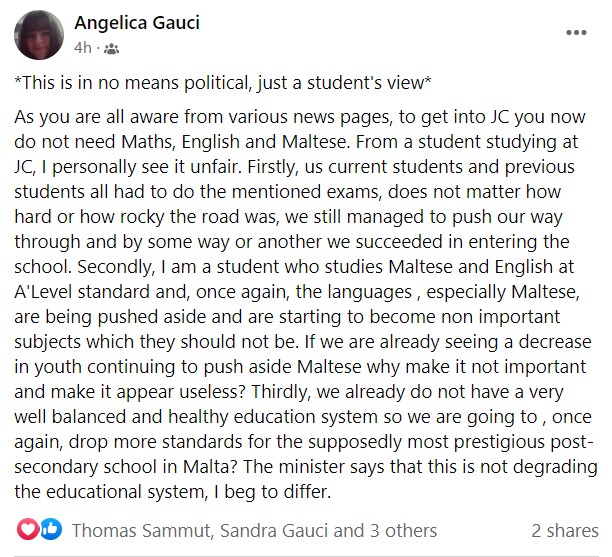This screenshot has width=612, height=557.
Task: Open the post options three-dot menu
Action: coord(576,32)
